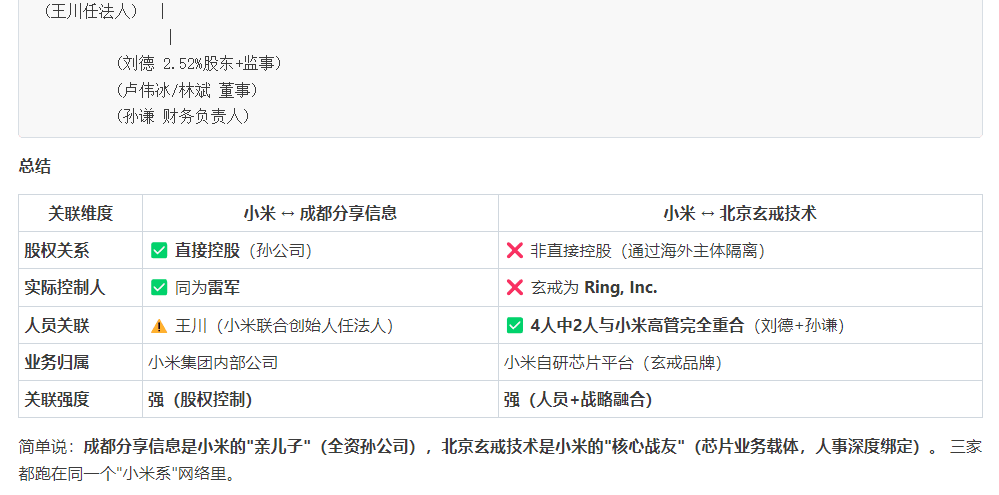Select the 小米 ↔ 北京玄戒技术 column header
The height and width of the screenshot is (495, 999).
740,213
